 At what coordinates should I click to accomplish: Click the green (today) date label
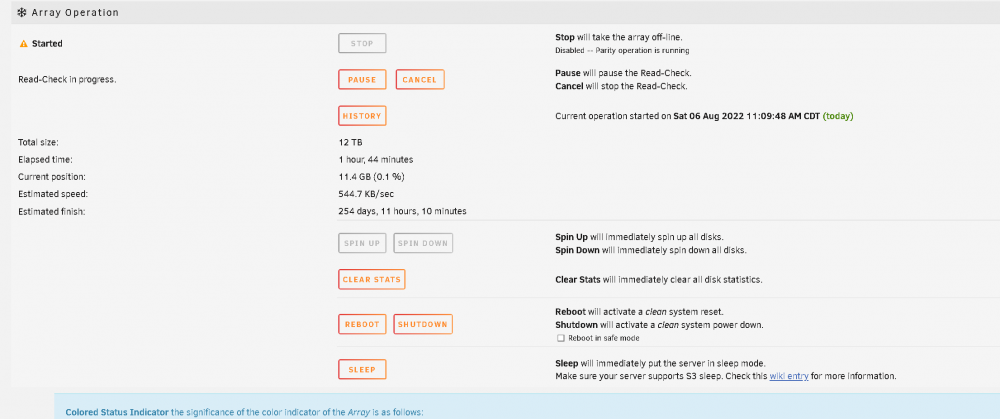coord(838,116)
